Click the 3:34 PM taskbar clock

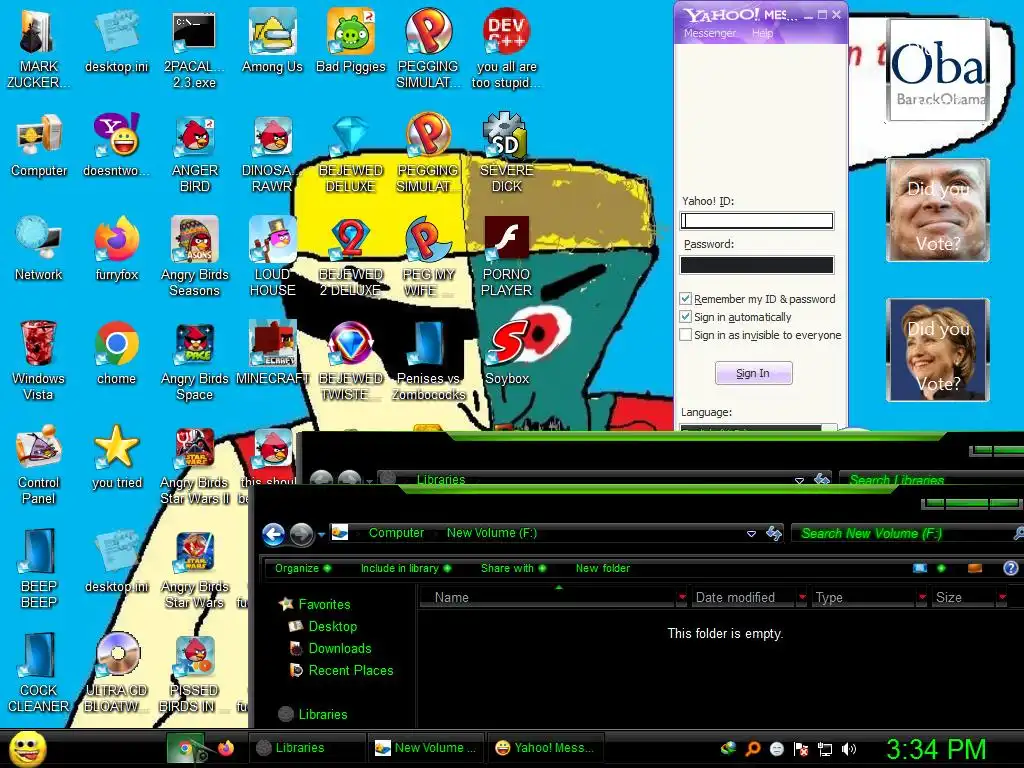pos(936,749)
